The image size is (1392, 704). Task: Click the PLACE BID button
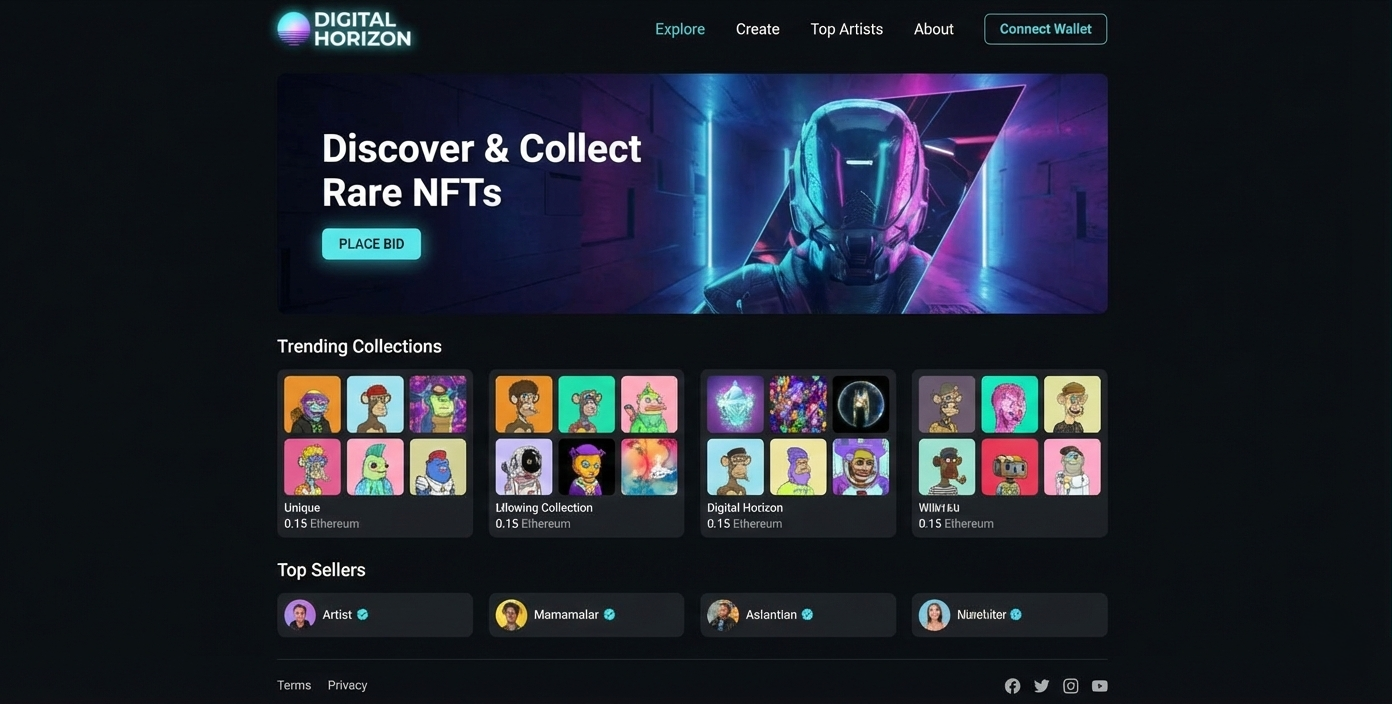tap(371, 244)
